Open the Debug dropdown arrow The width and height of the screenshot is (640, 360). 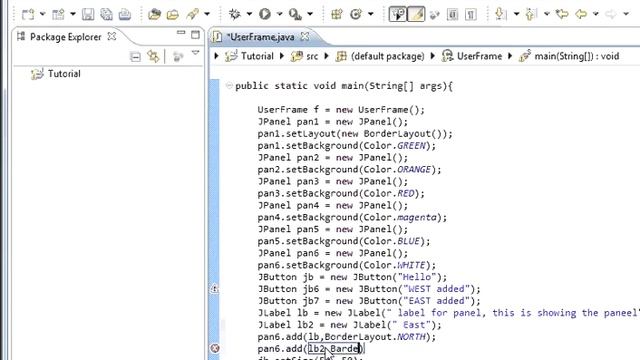click(249, 14)
